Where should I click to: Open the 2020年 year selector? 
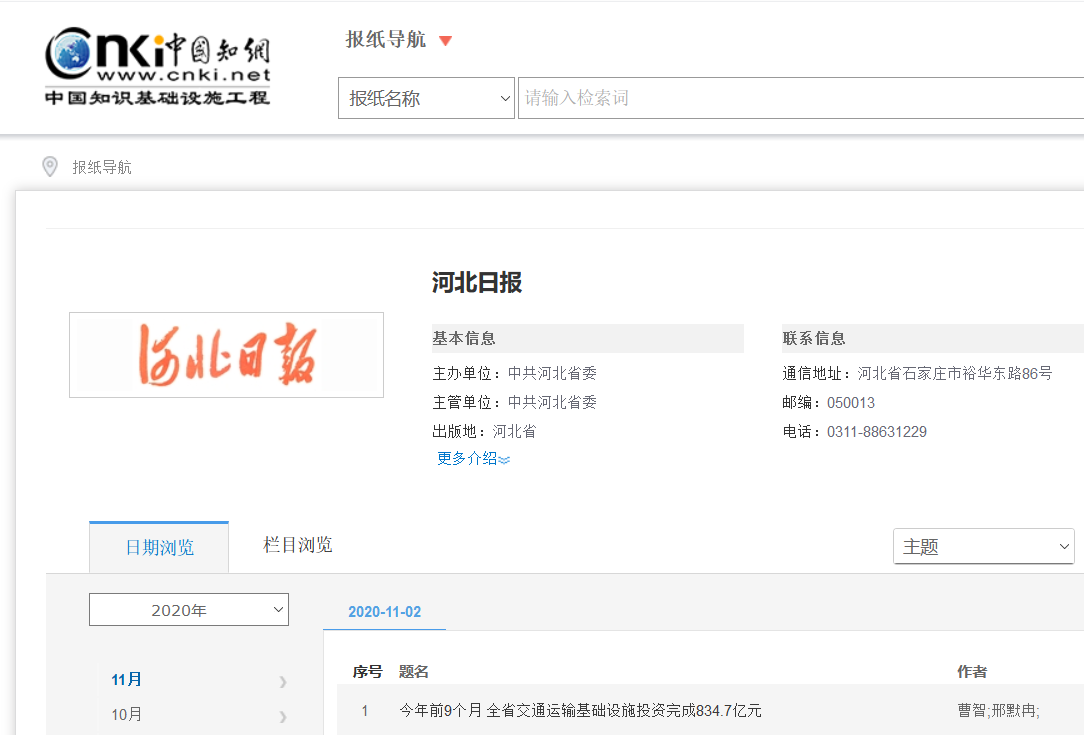click(189, 610)
